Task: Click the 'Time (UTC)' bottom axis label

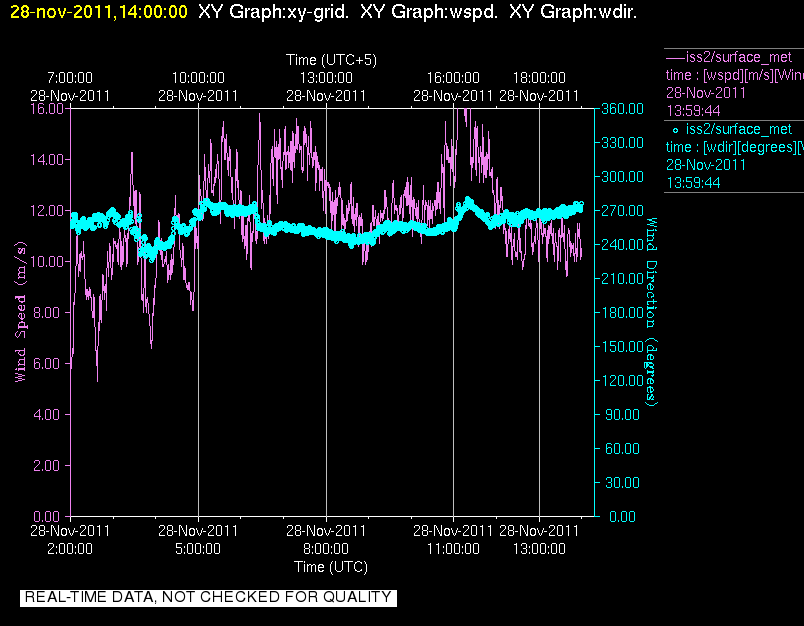Action: click(331, 567)
